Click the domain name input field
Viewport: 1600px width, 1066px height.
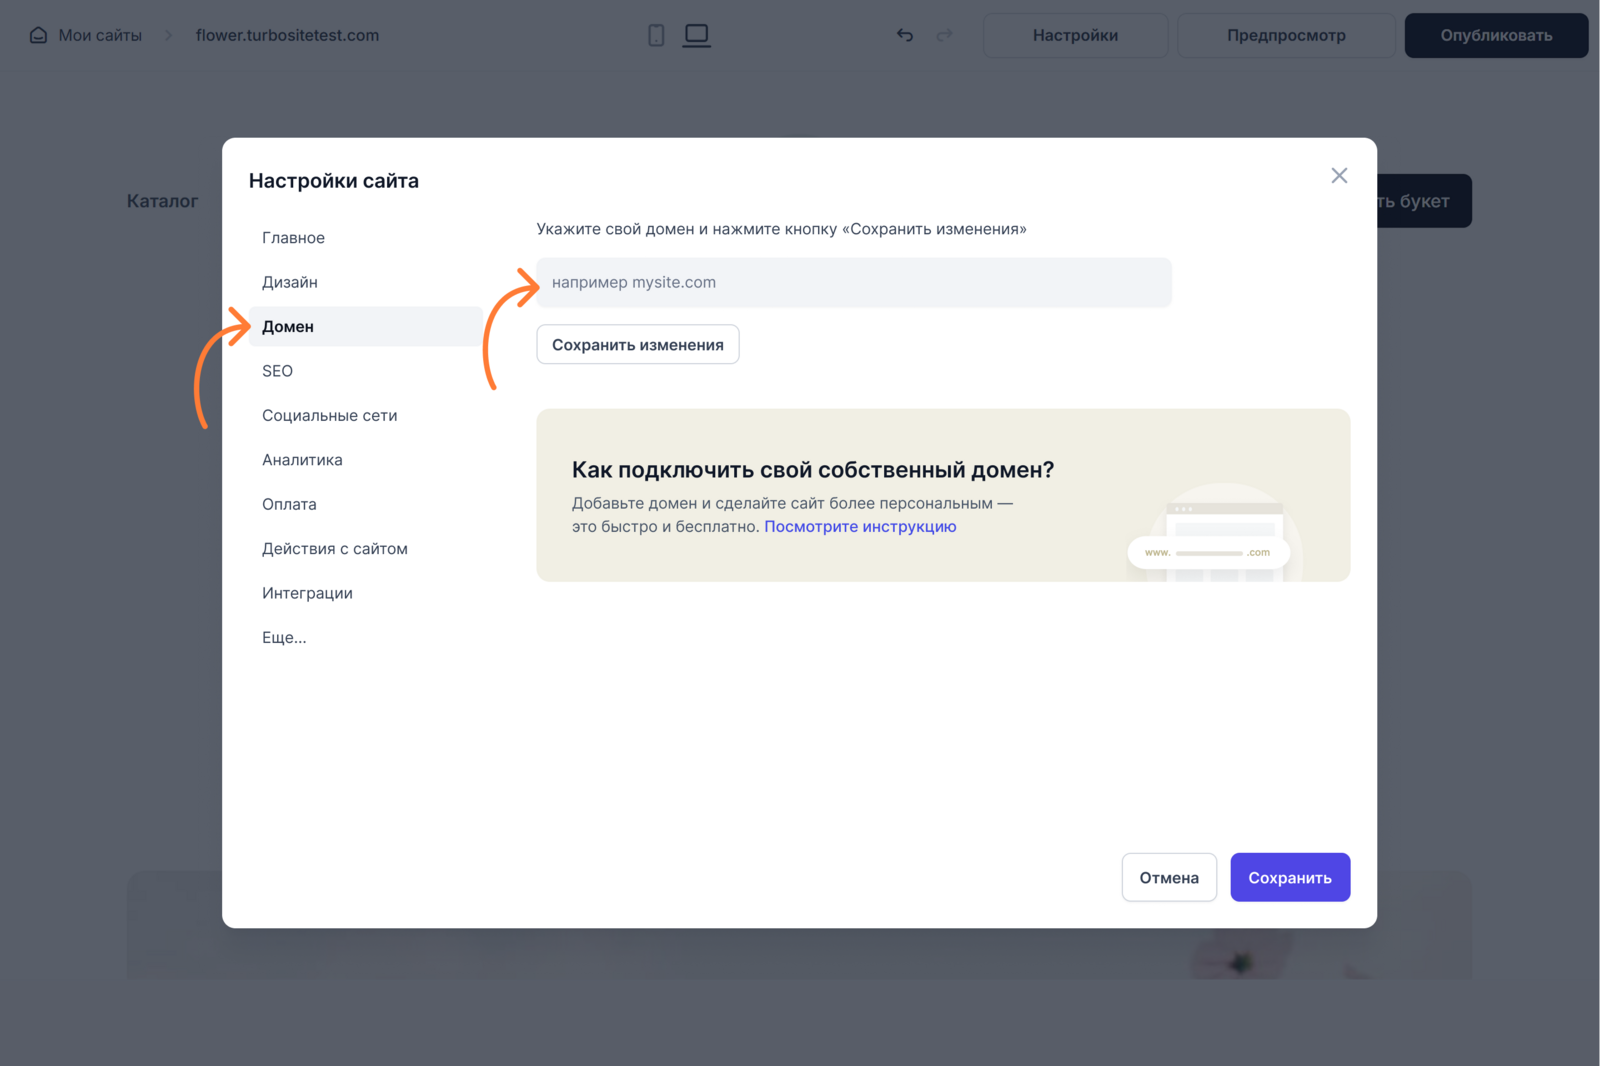pyautogui.click(x=853, y=283)
